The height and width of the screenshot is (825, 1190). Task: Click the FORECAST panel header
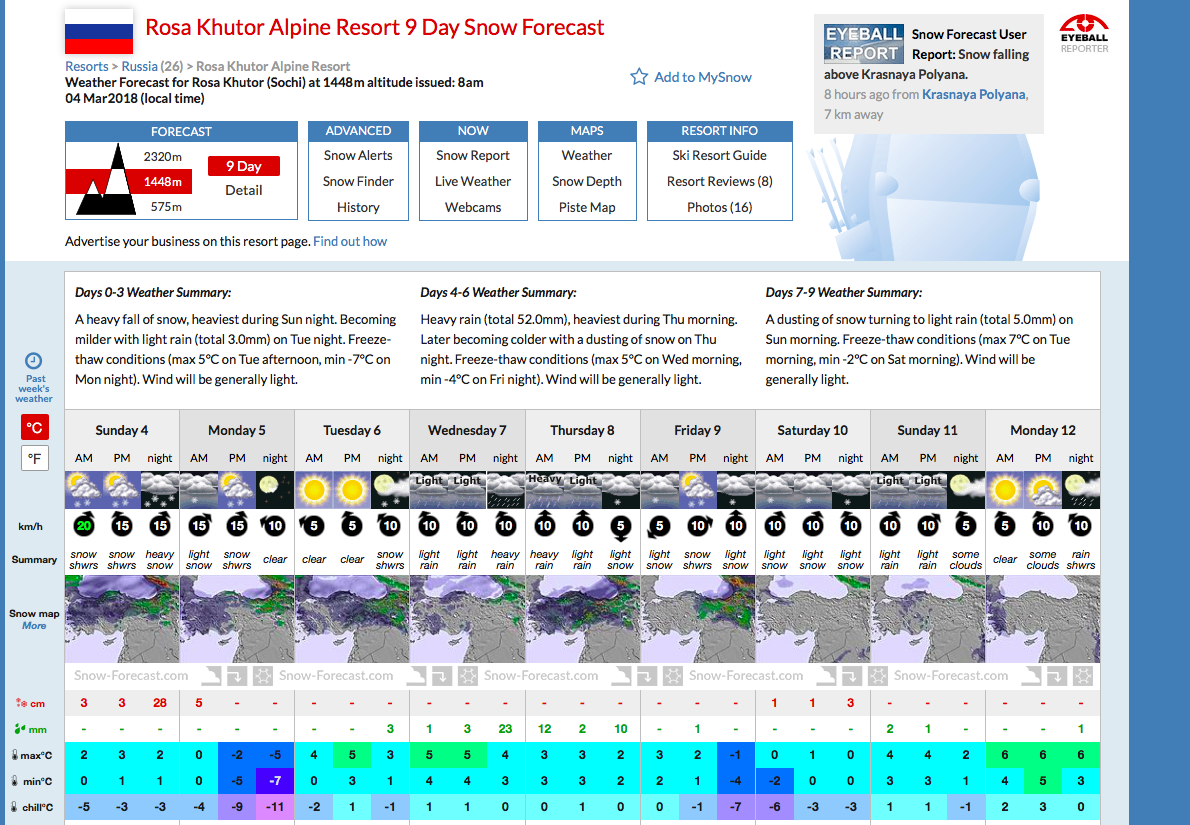[181, 131]
